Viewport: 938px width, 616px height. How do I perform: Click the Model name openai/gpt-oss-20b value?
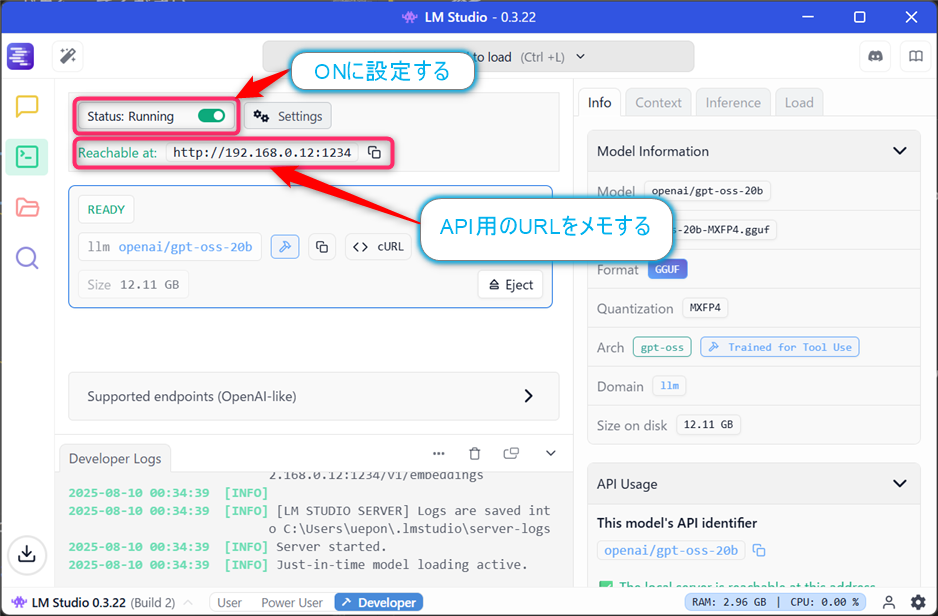tap(707, 191)
